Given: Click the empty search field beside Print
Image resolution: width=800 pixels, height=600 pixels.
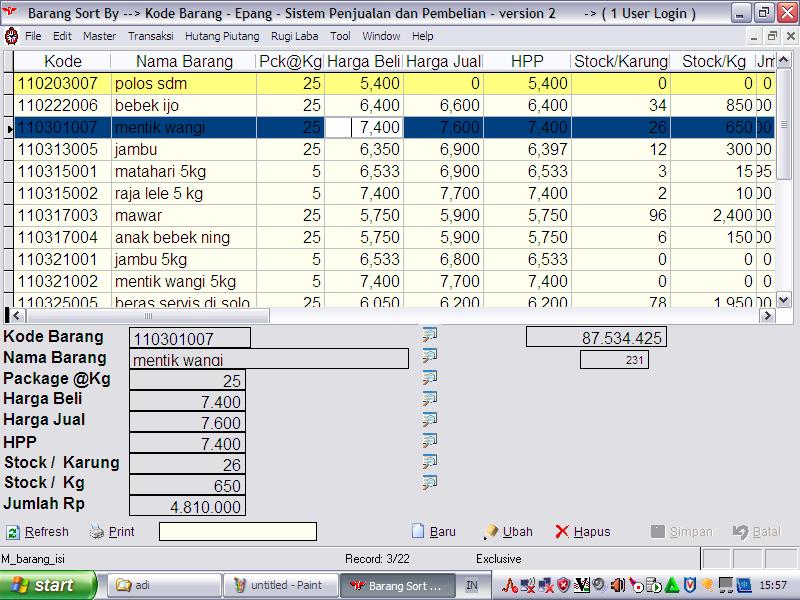Looking at the screenshot, I should pyautogui.click(x=238, y=532).
